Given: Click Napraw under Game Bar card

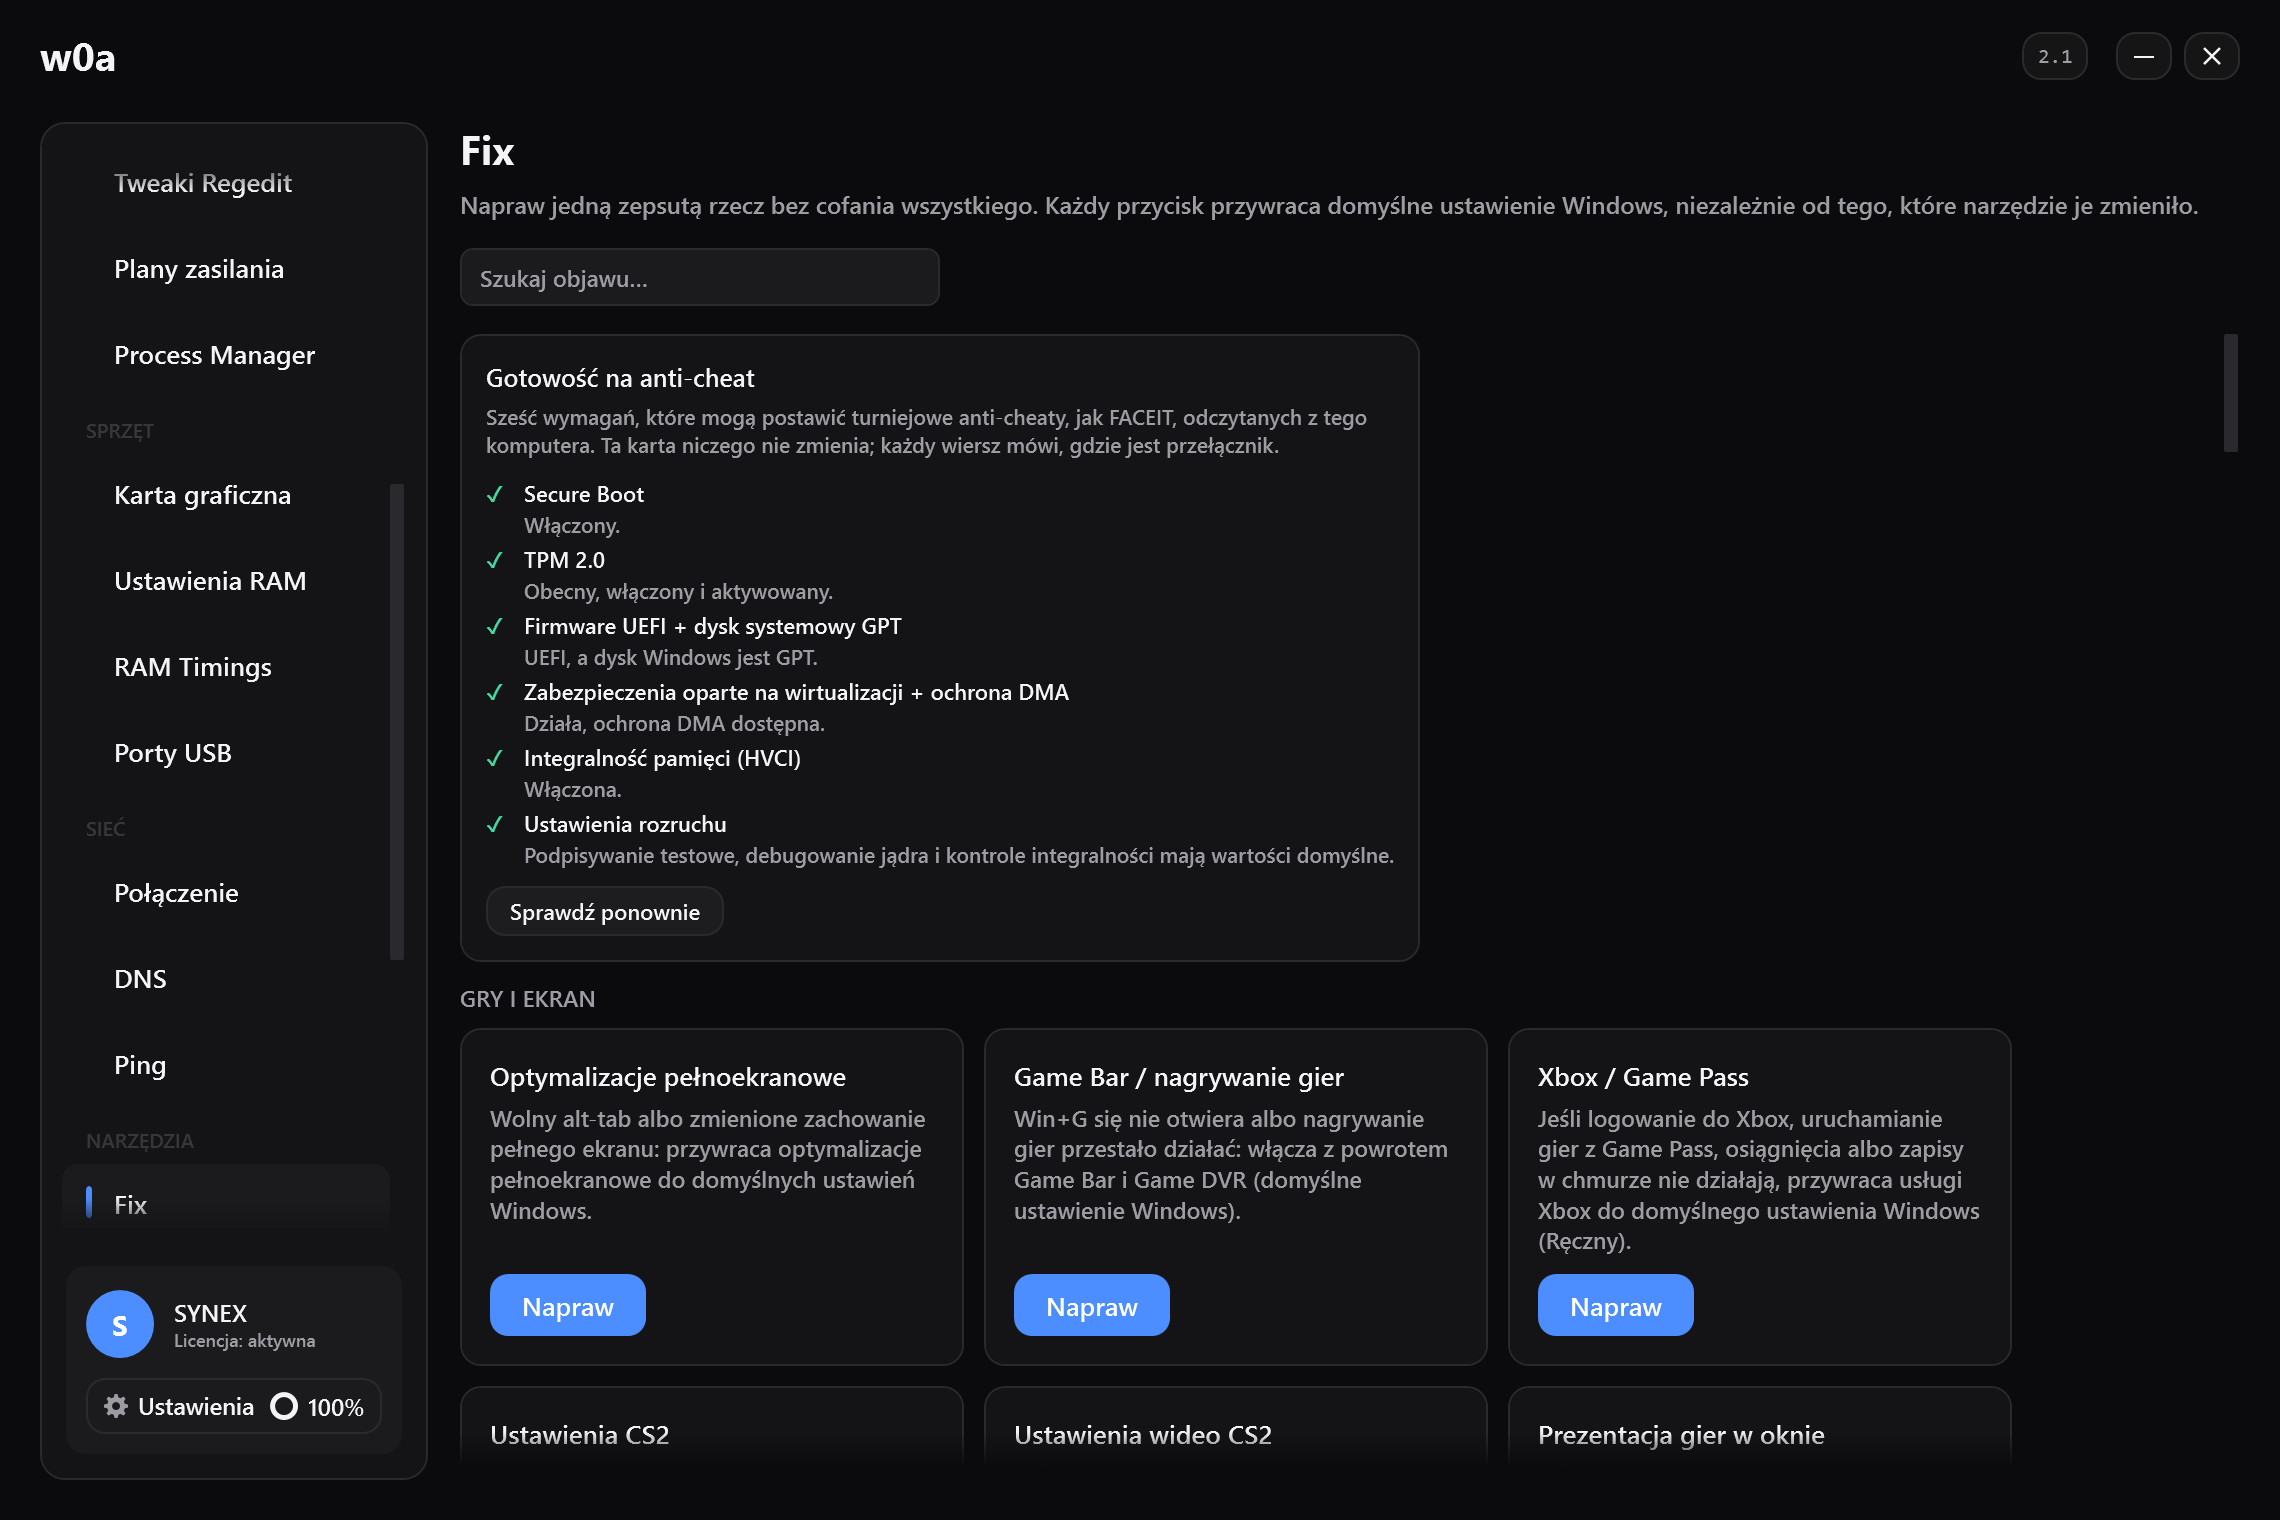Looking at the screenshot, I should pos(1091,1305).
